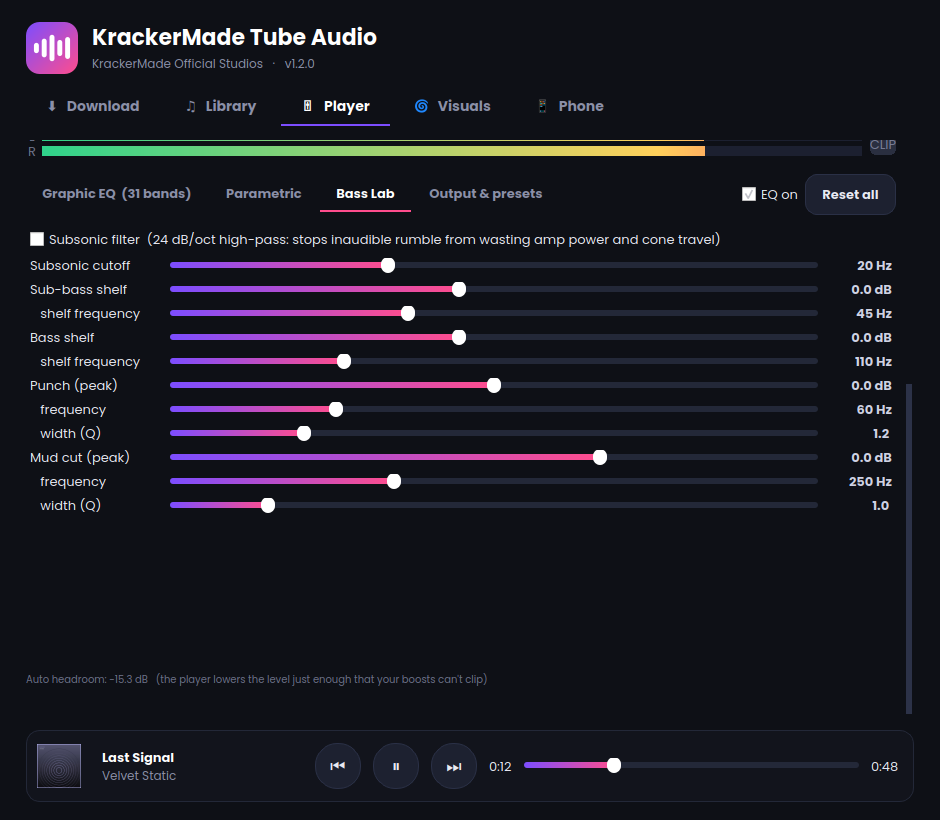Enable the Subsonic filter checkbox

pyautogui.click(x=37, y=239)
